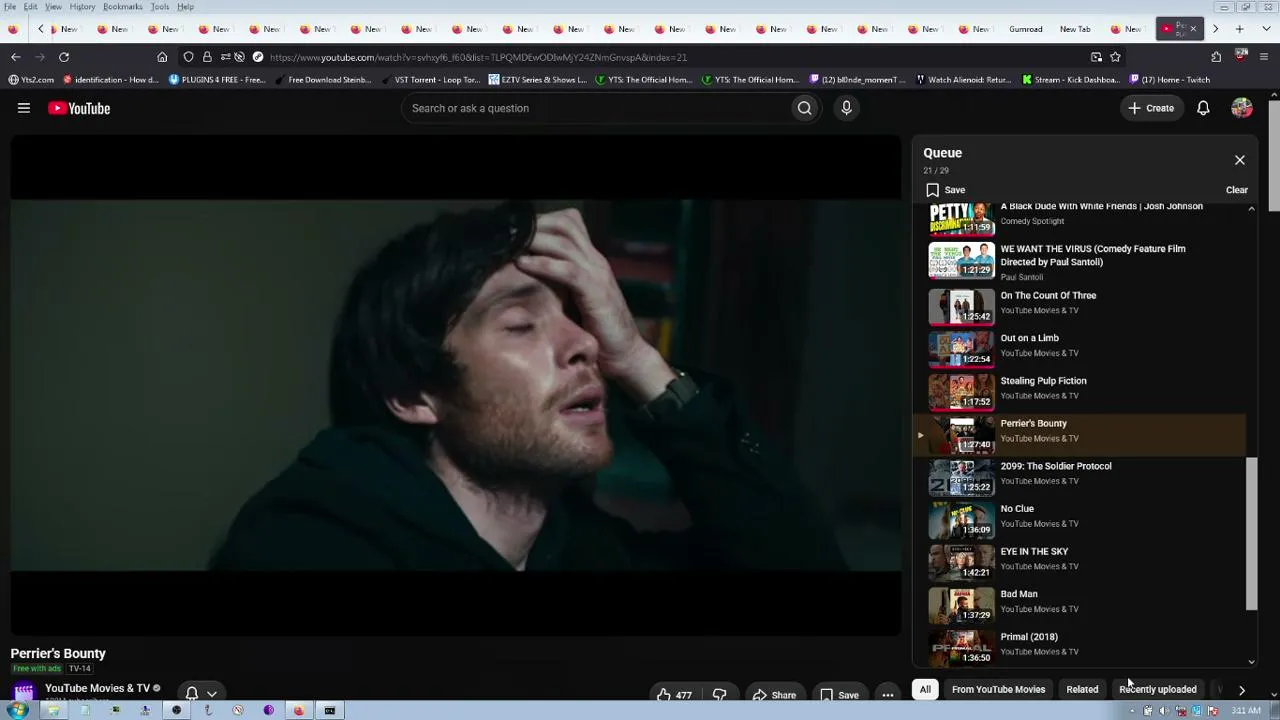Open the File menu
This screenshot has width=1280, height=720.
[9, 7]
